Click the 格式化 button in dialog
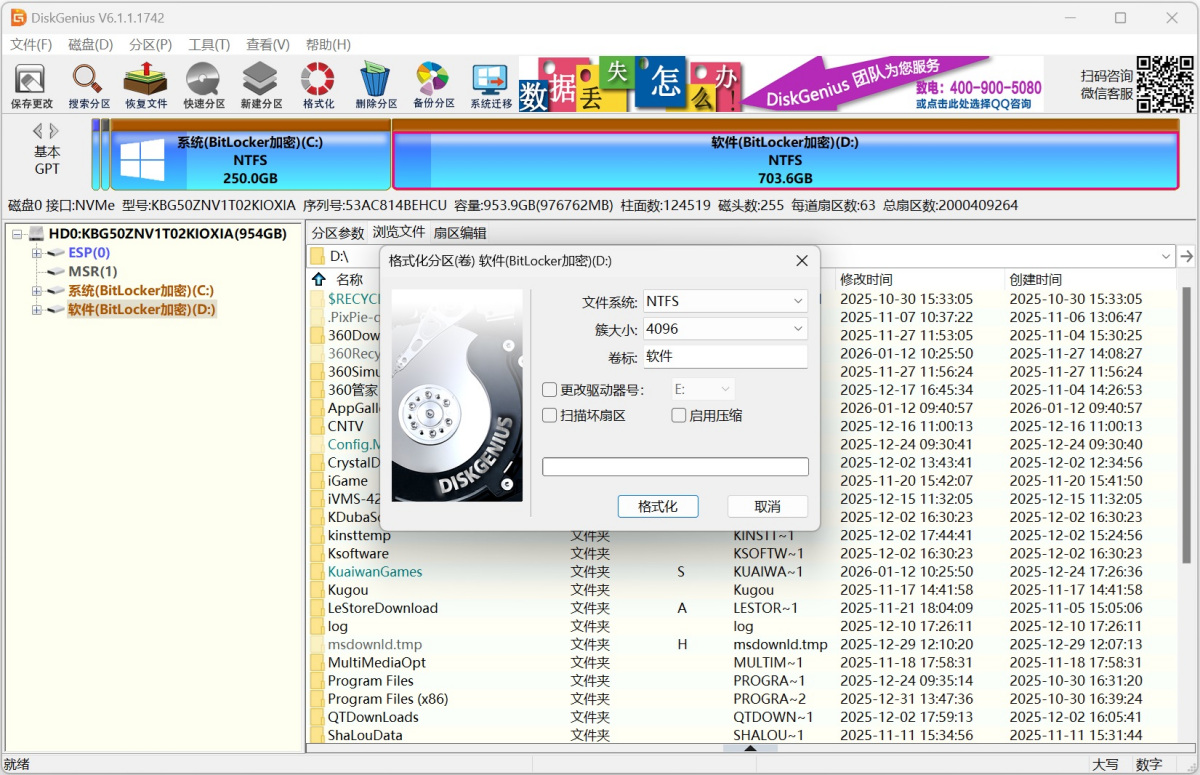 (657, 506)
